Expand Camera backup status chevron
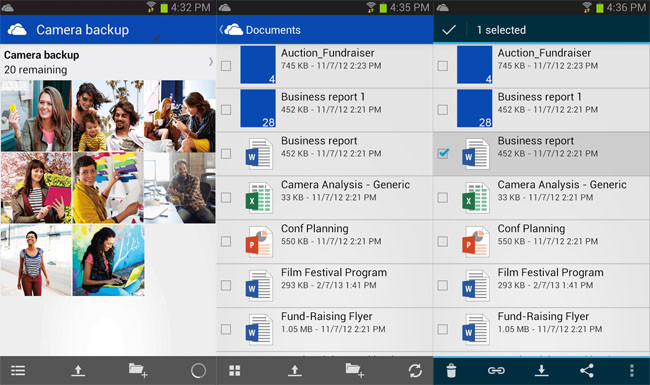Screen dimensions: 650x385 pyautogui.click(x=211, y=62)
